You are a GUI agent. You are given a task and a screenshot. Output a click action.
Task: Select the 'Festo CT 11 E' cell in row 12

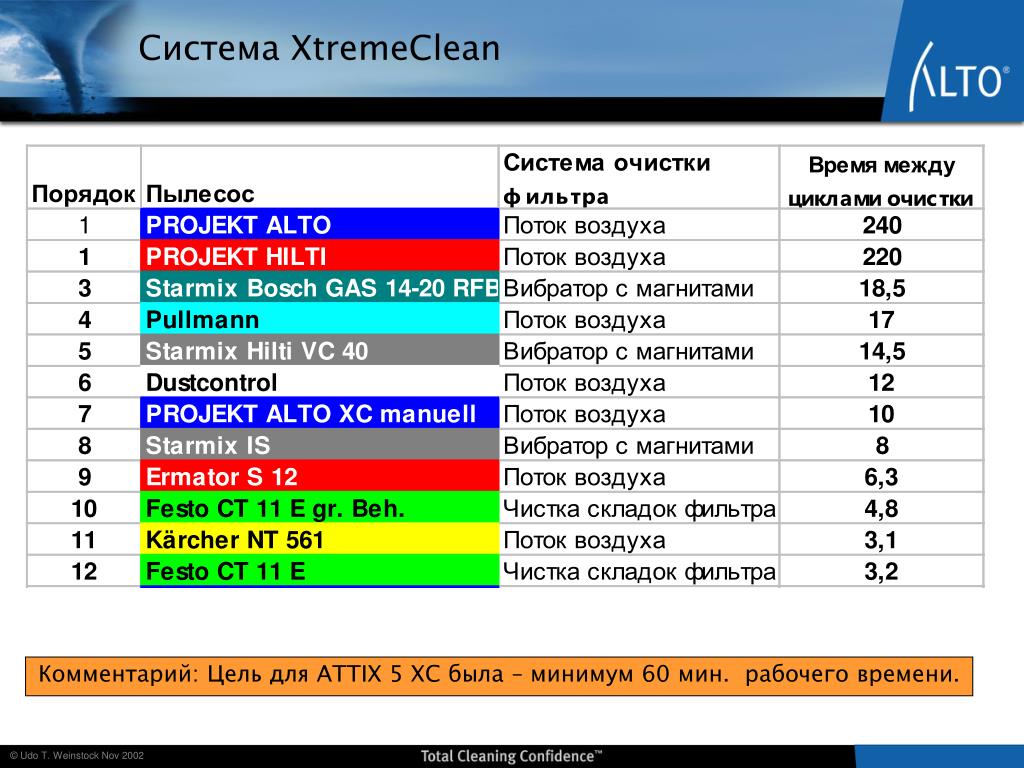[x=320, y=571]
